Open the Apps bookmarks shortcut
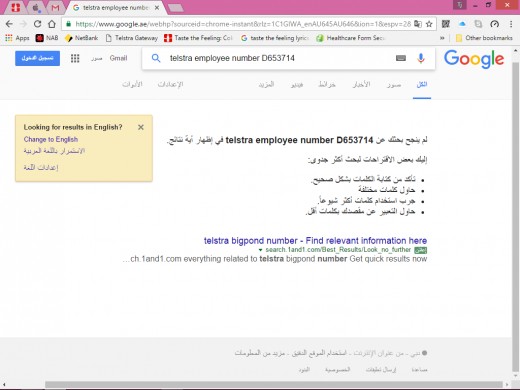Viewport: 520px width, 390px height. tap(17, 38)
